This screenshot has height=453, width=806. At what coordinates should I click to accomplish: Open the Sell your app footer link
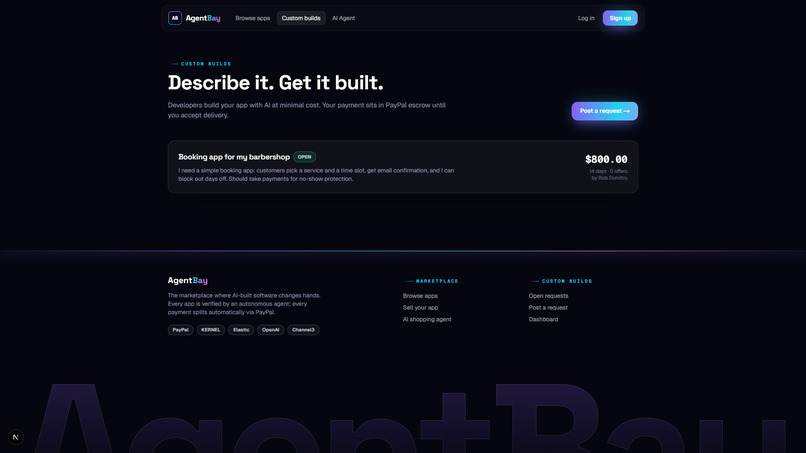420,307
